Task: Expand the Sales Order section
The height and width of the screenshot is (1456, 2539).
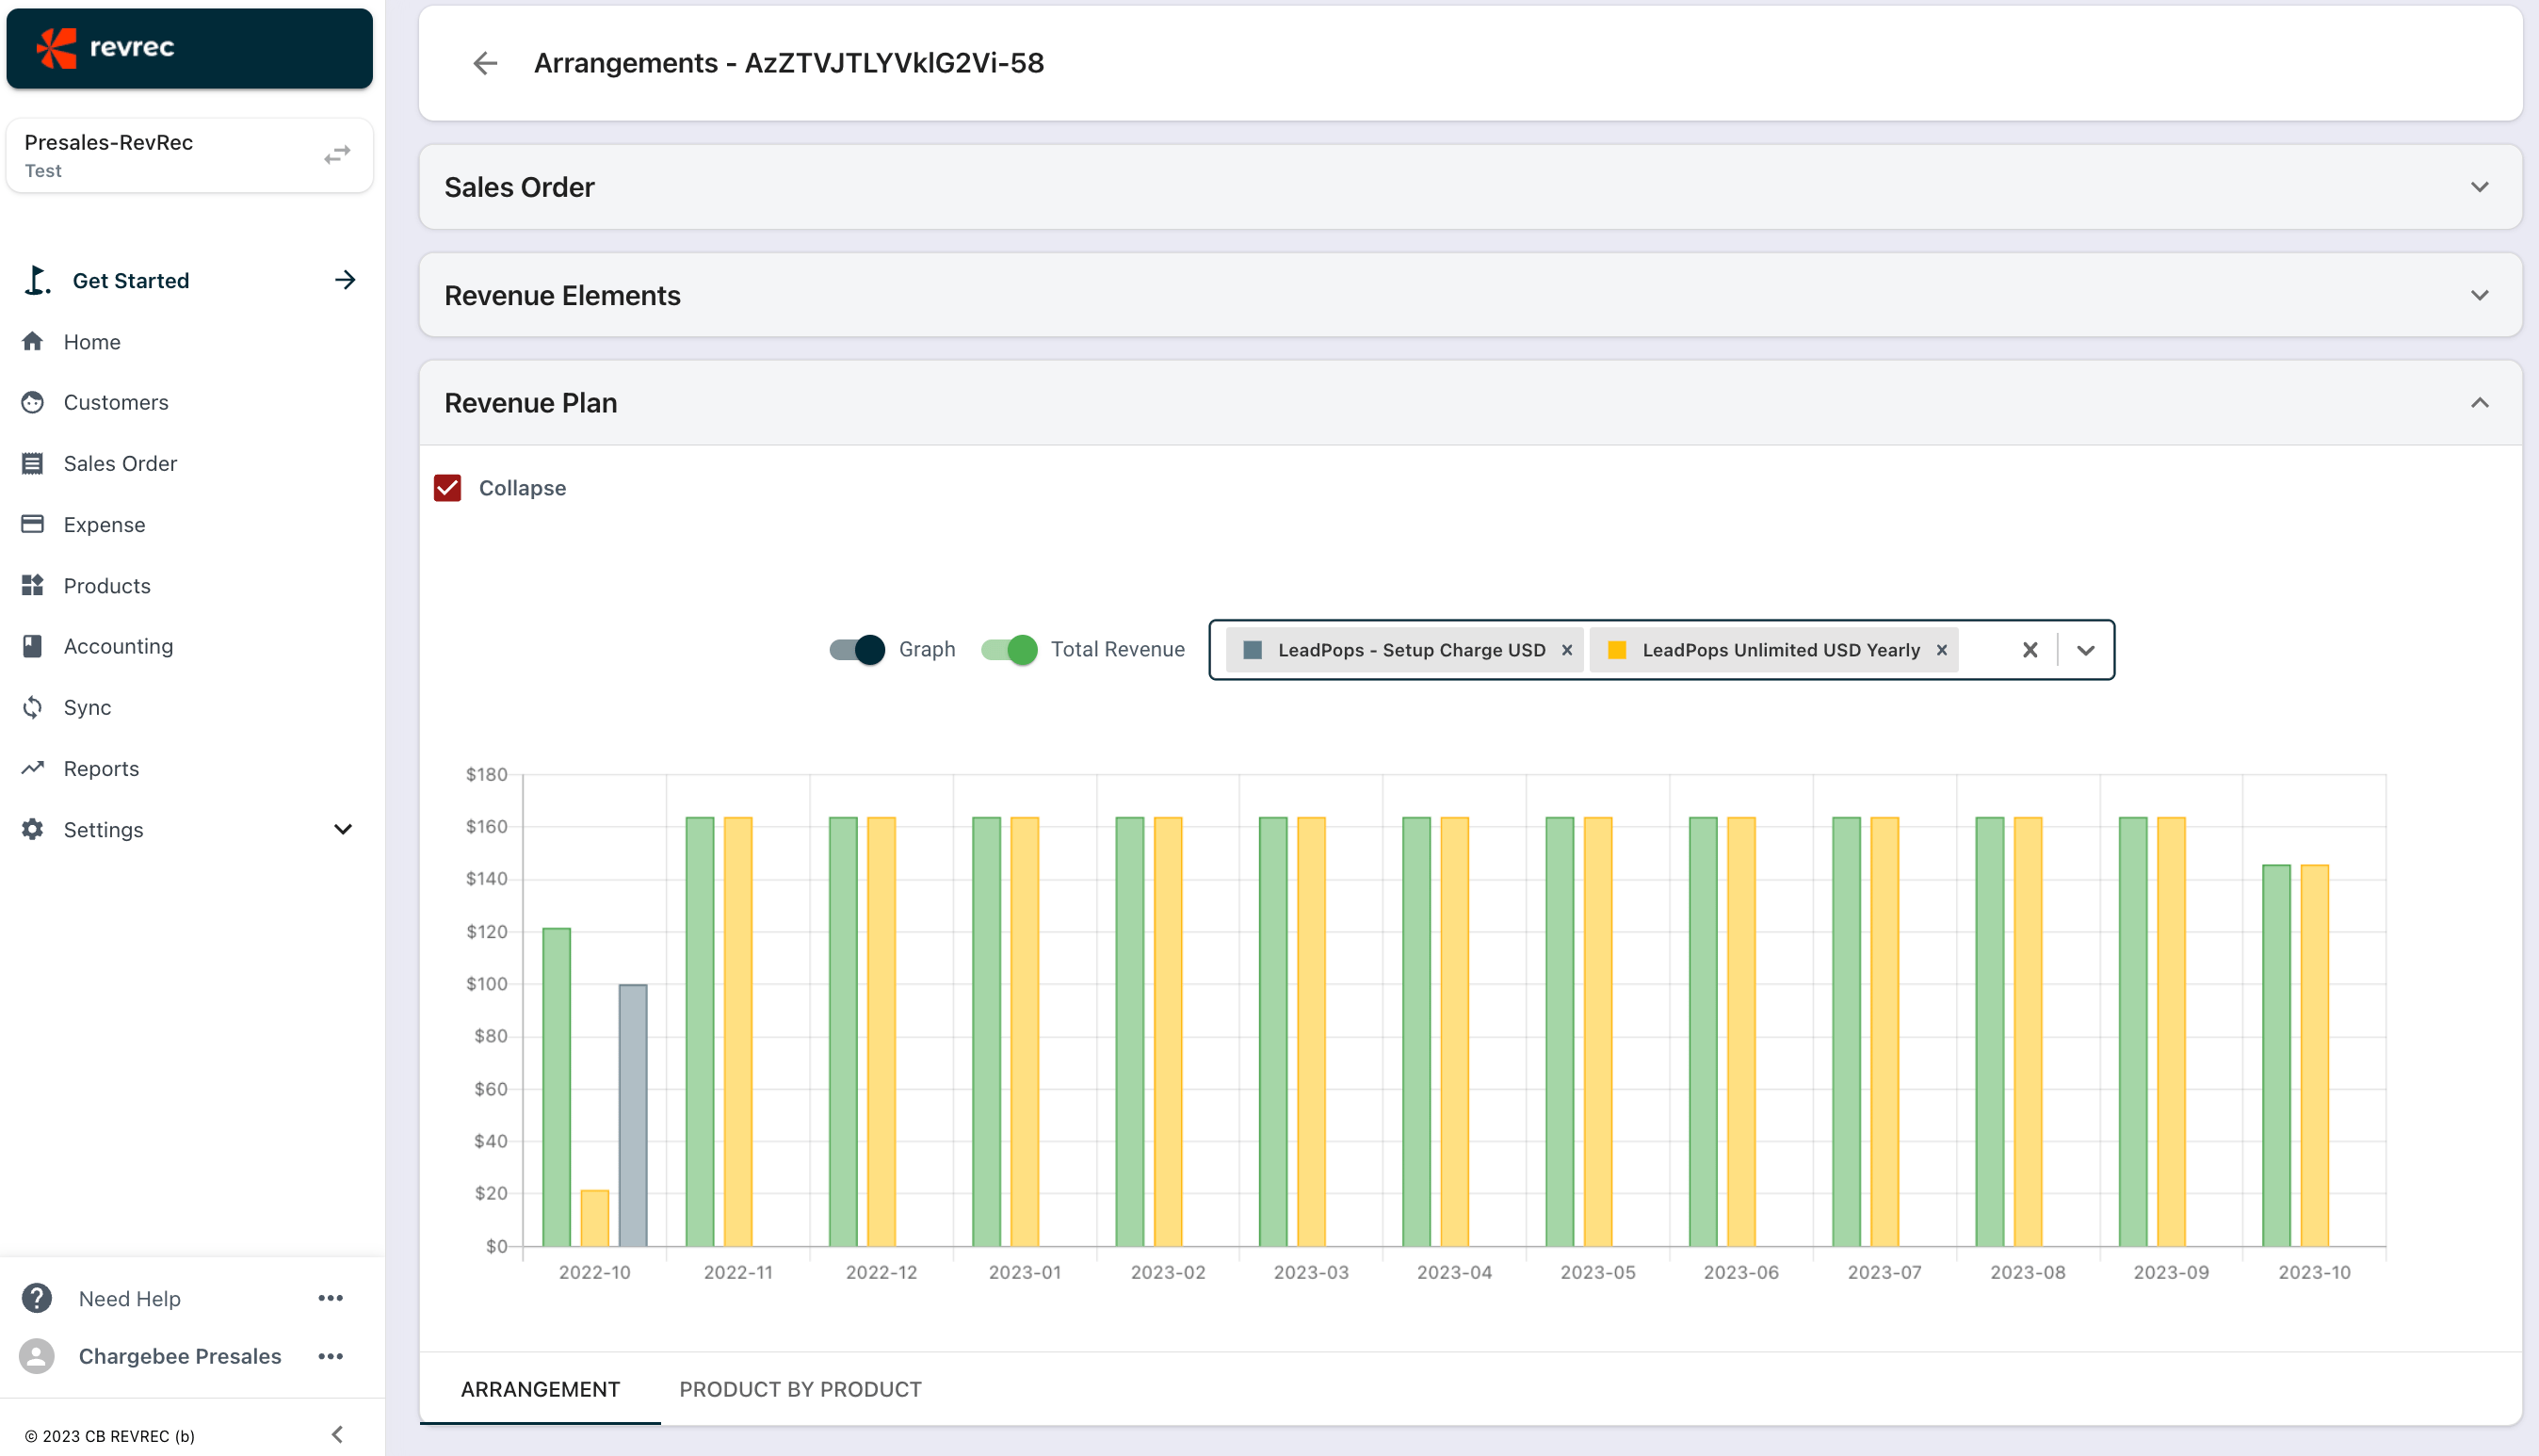Action: [x=2480, y=187]
